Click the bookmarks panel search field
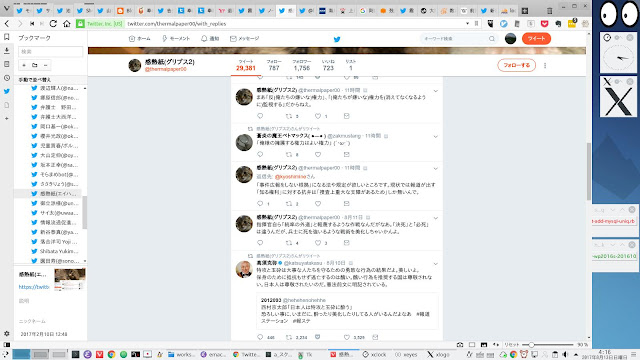 click(51, 51)
